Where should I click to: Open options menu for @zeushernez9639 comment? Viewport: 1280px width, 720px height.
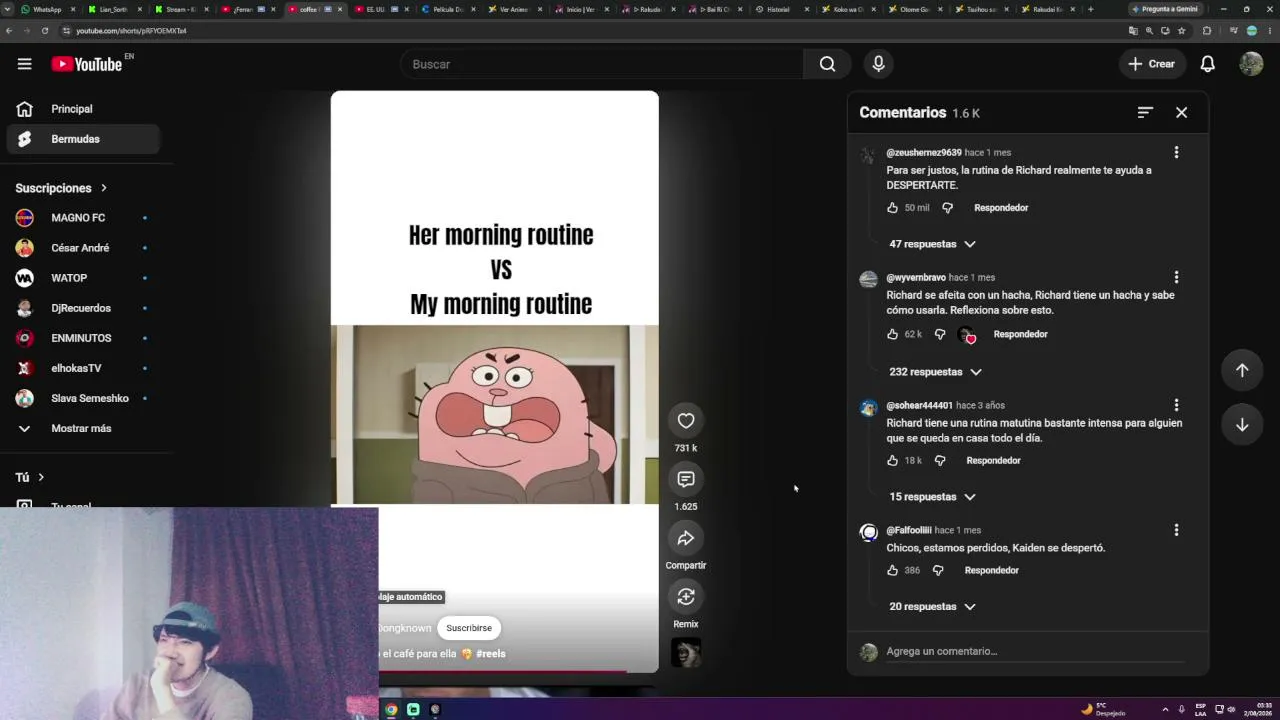click(1176, 152)
